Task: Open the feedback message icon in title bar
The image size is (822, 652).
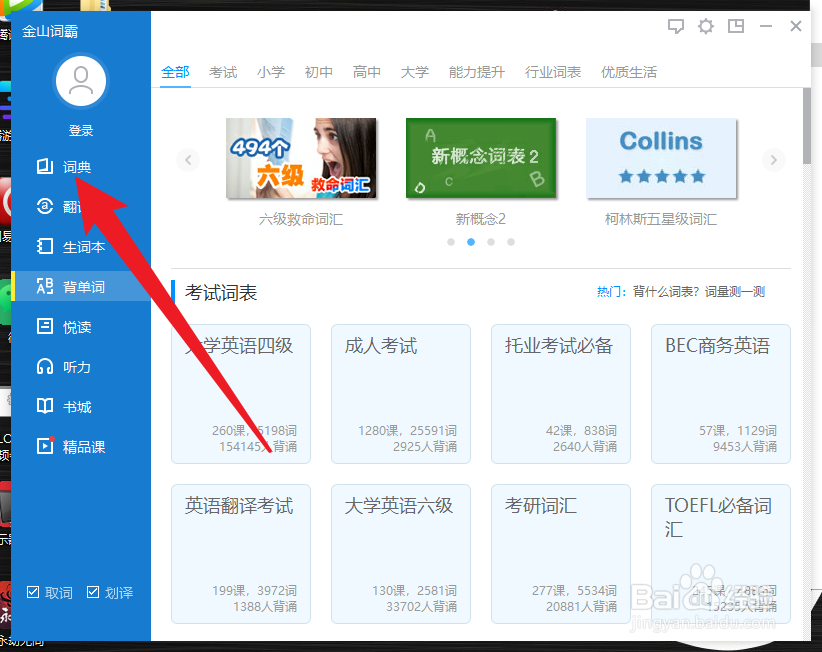Action: (676, 26)
